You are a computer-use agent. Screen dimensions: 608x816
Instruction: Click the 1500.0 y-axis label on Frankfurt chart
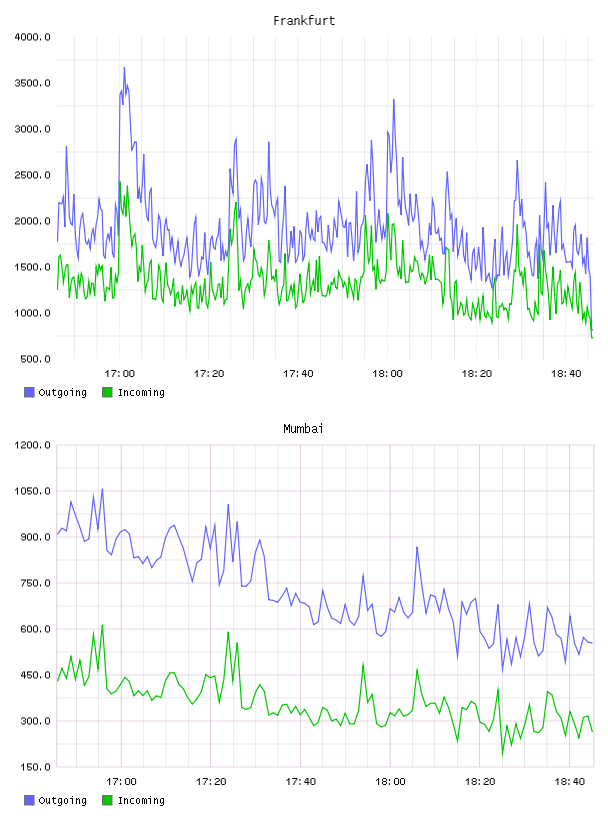[32, 267]
